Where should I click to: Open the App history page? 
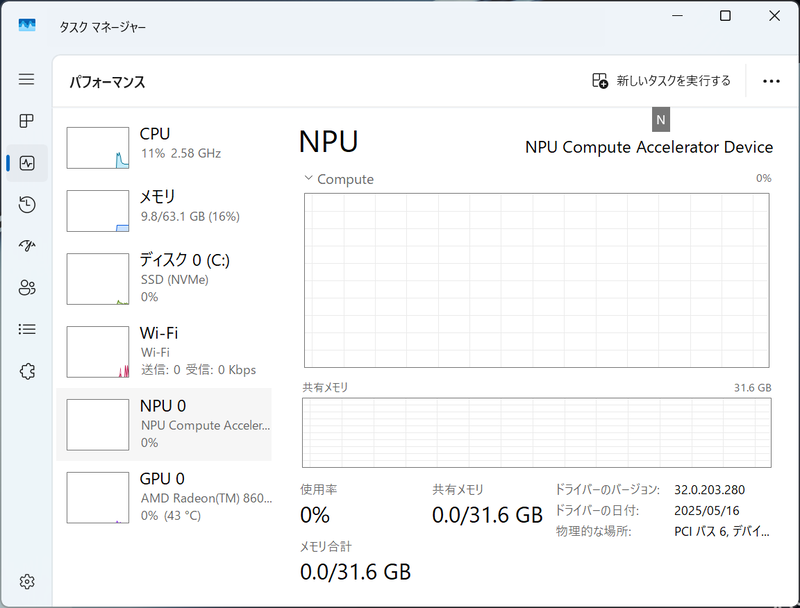27,204
